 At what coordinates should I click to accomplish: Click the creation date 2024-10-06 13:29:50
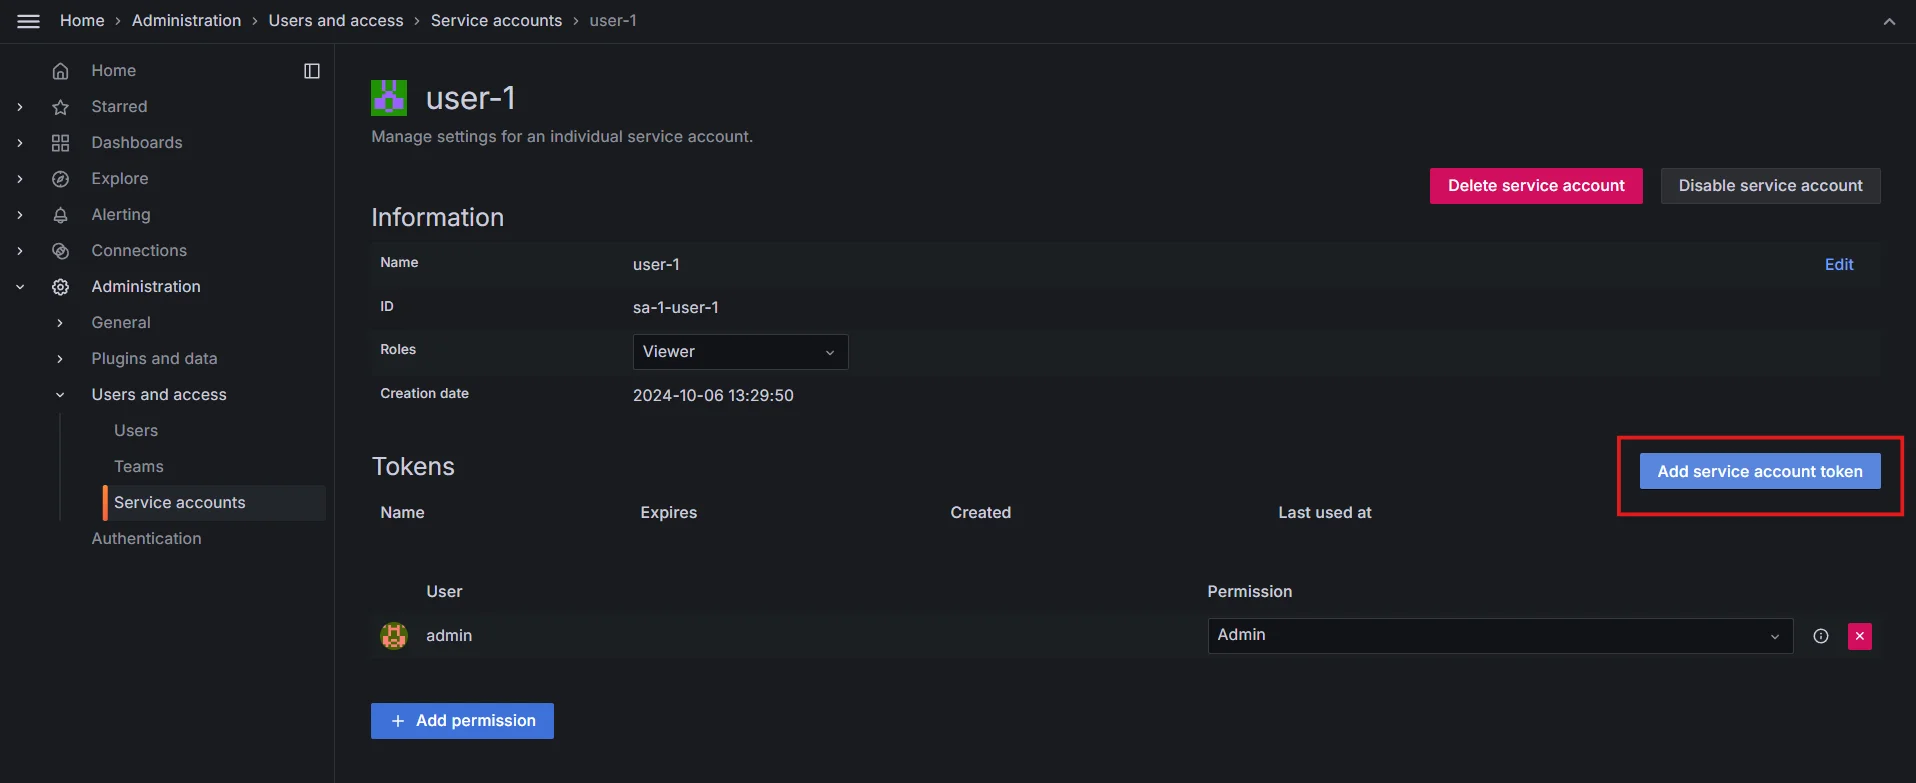coord(713,396)
